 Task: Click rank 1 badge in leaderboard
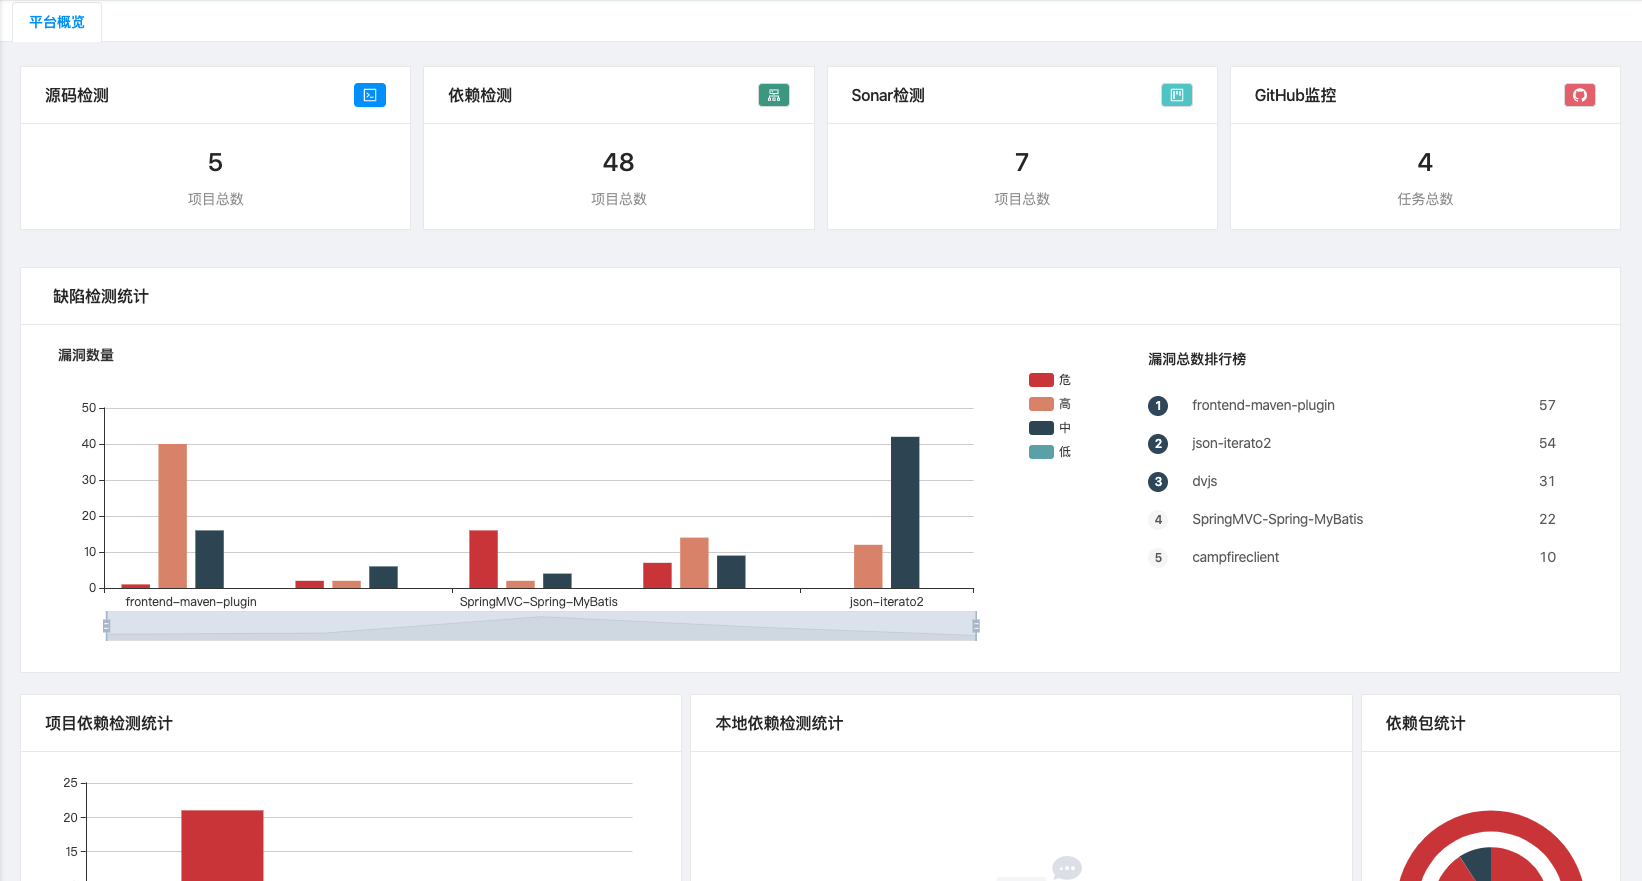tap(1158, 406)
